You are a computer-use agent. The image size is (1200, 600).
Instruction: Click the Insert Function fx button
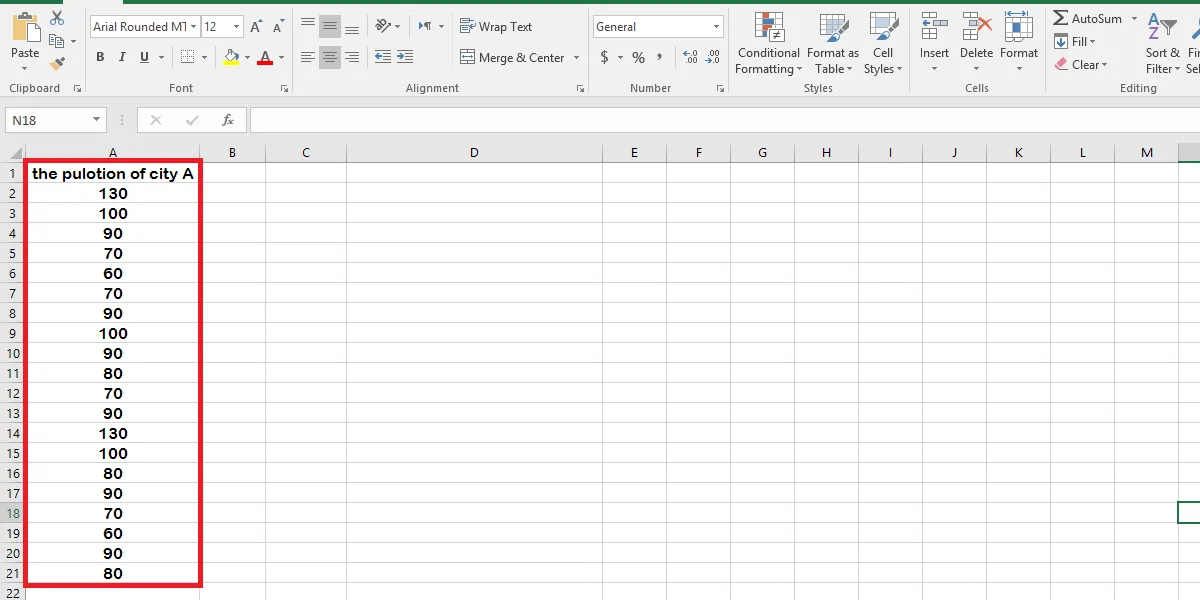228,120
